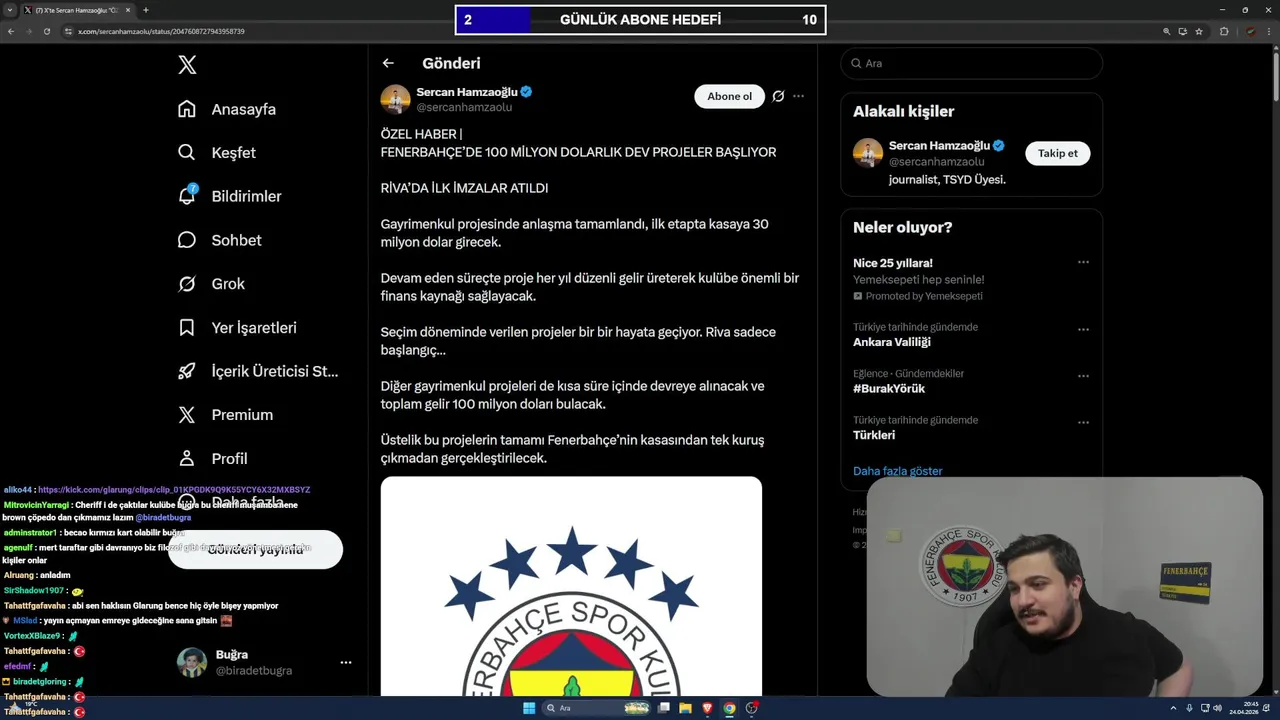The height and width of the screenshot is (720, 1280).
Task: Select the Sercan Hamzaoğlu X tab
Action: (76, 10)
